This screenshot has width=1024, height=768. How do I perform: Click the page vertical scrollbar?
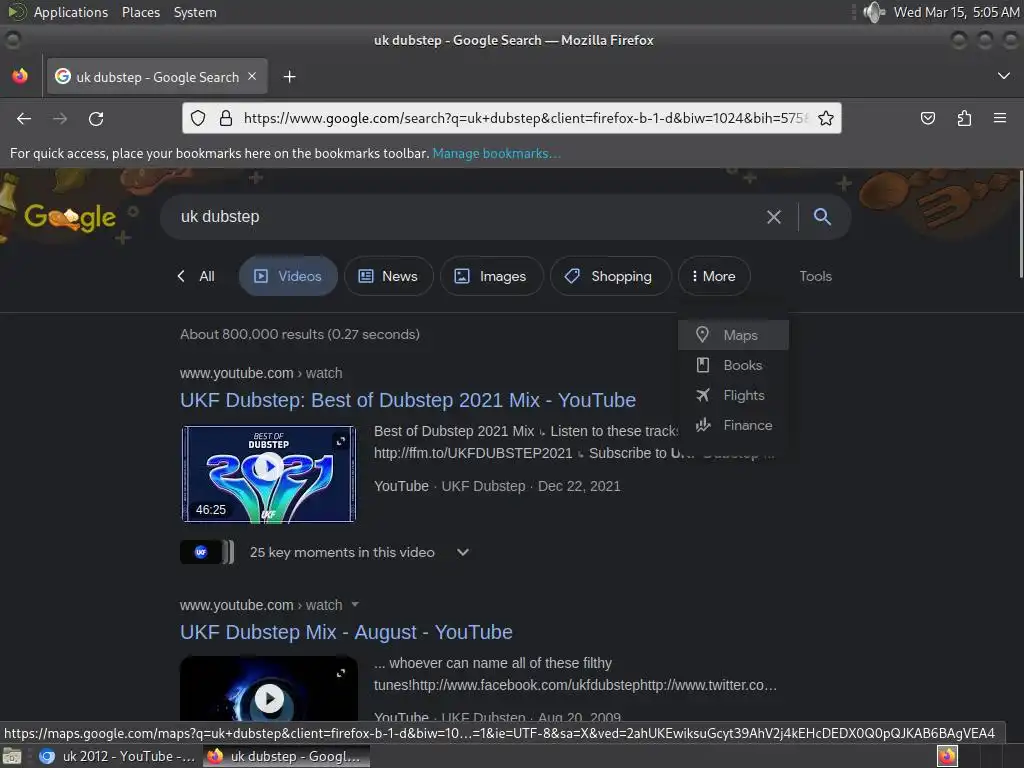coord(1019,224)
